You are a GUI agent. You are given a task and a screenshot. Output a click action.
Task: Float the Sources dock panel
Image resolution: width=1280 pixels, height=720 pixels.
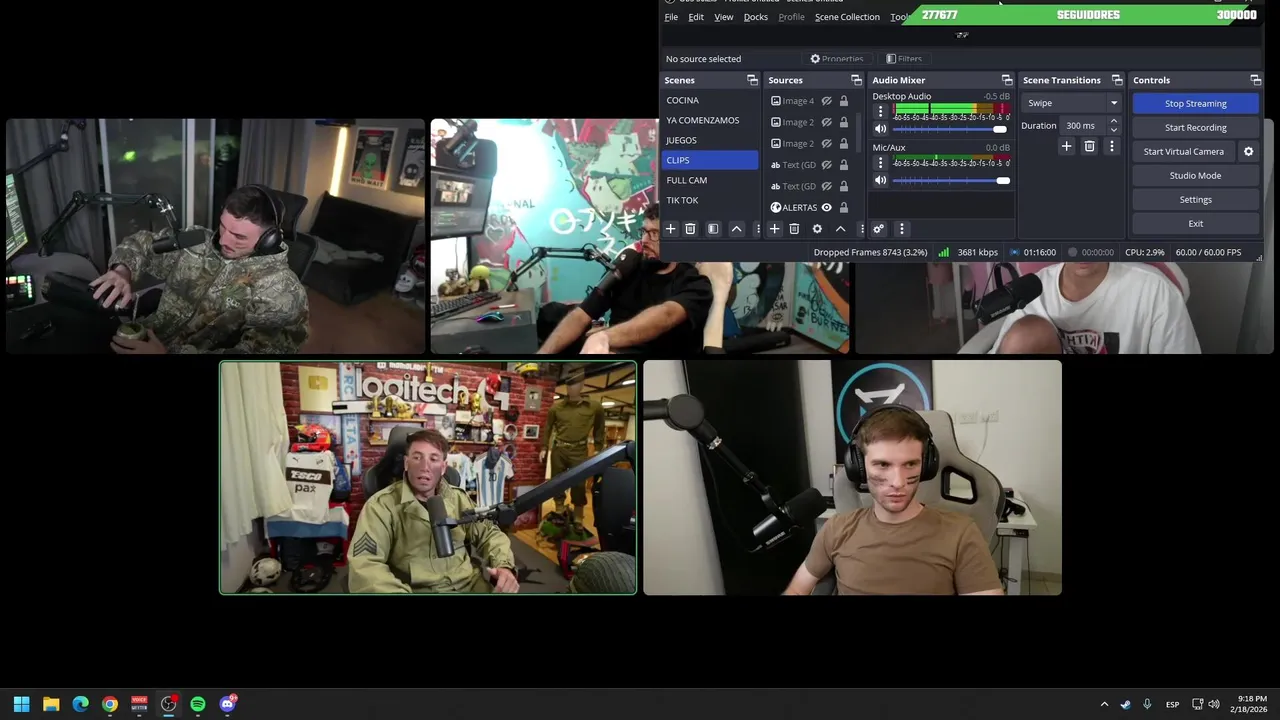coord(856,80)
